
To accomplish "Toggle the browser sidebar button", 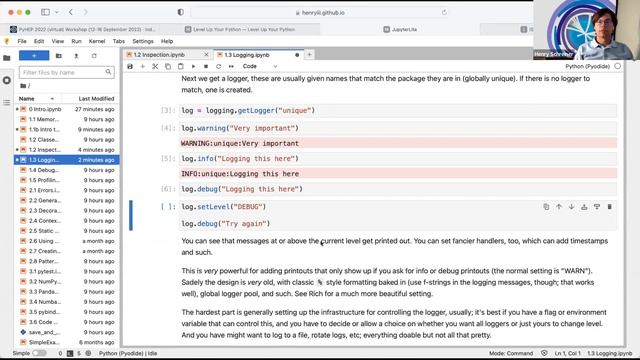I will coord(45,12).
